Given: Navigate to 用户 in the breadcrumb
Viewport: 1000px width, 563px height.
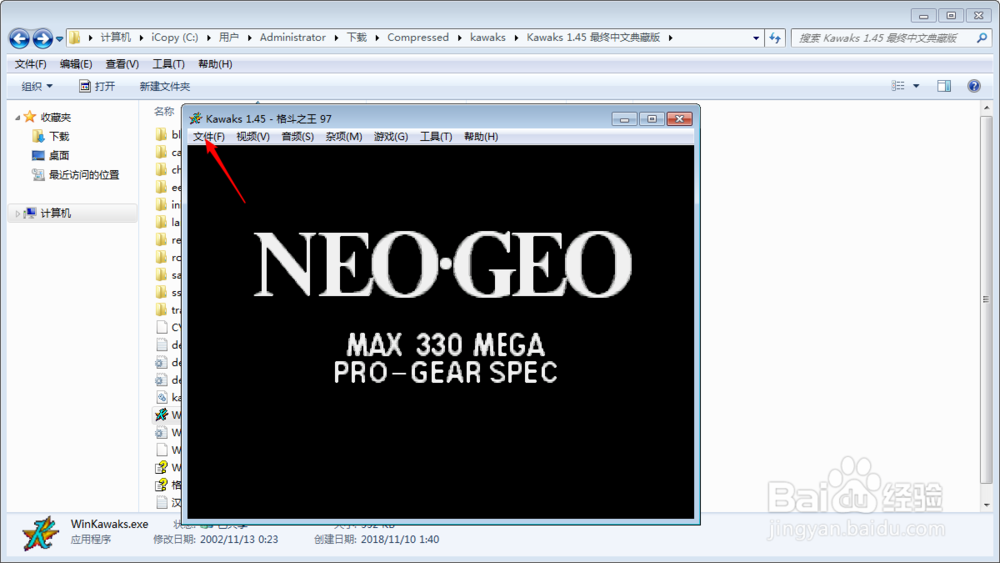Looking at the screenshot, I should [x=228, y=38].
